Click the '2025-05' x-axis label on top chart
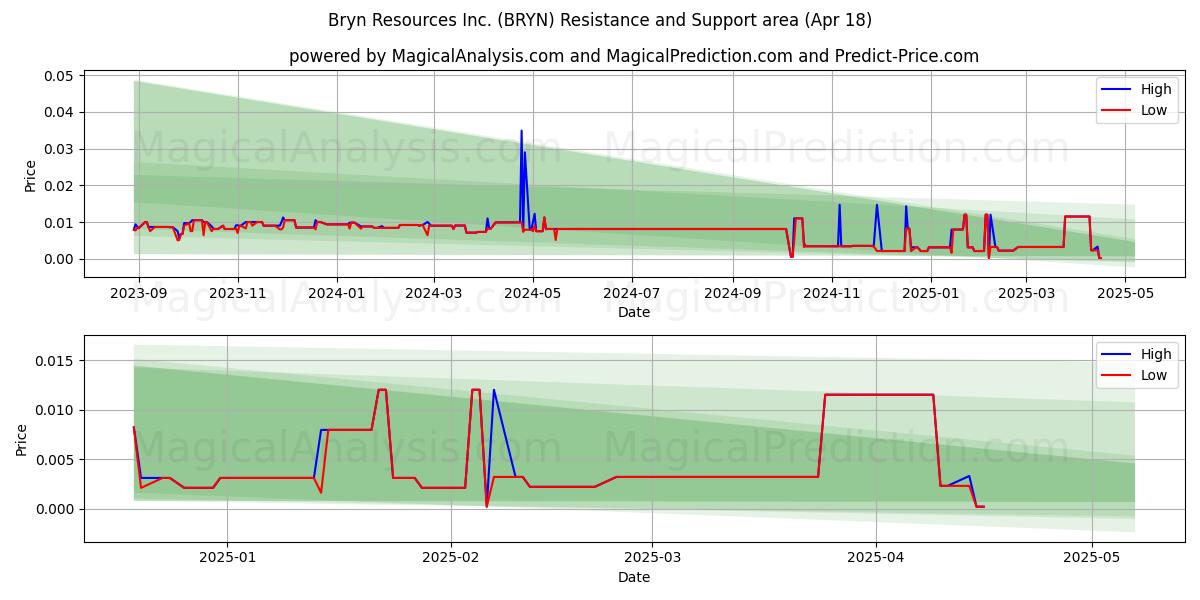 1126,294
